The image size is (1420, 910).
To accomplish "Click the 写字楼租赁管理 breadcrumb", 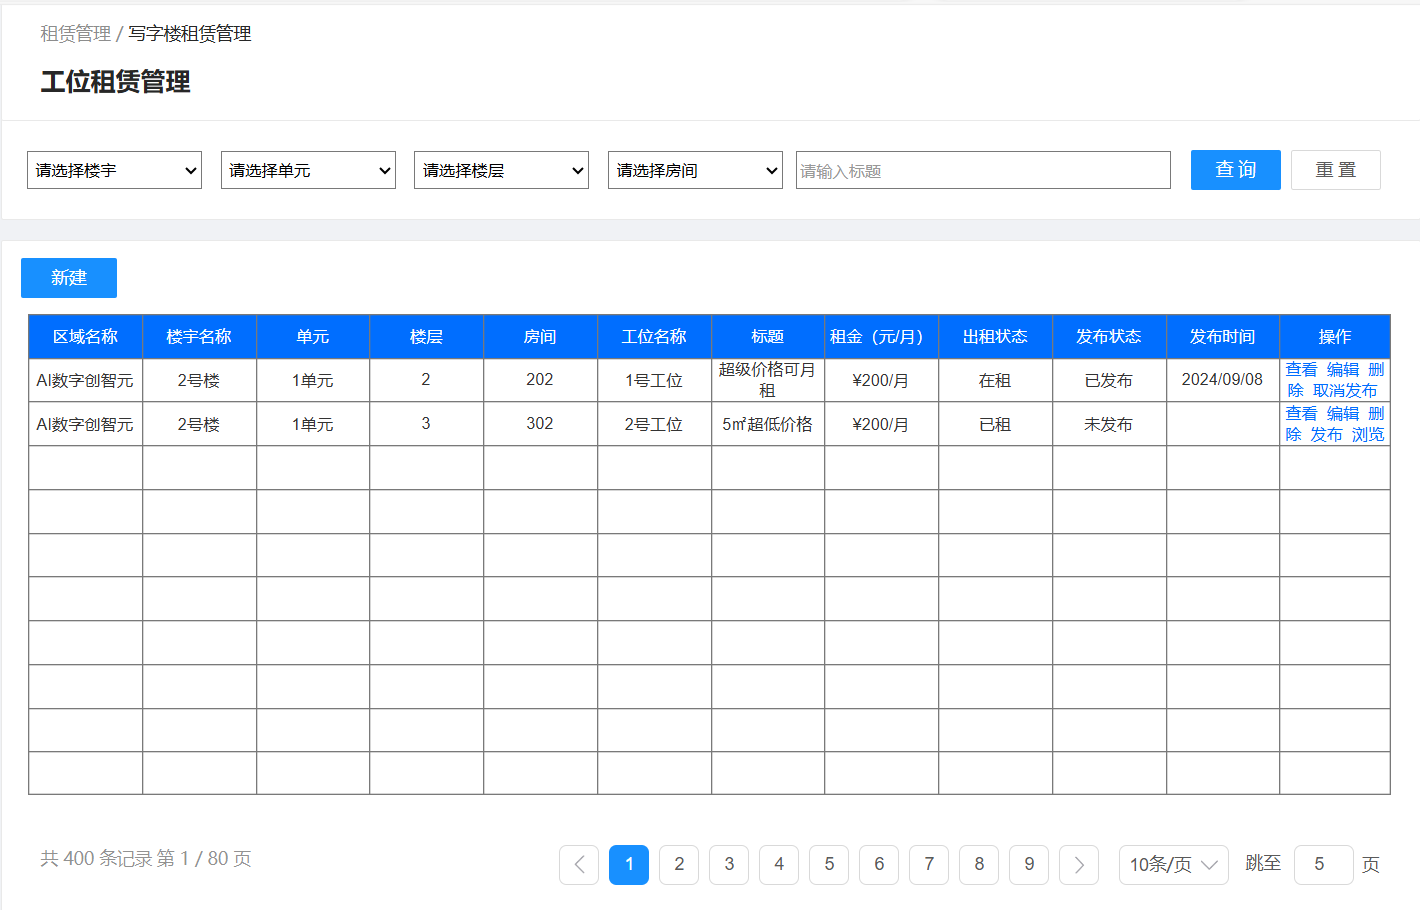I will pyautogui.click(x=190, y=34).
